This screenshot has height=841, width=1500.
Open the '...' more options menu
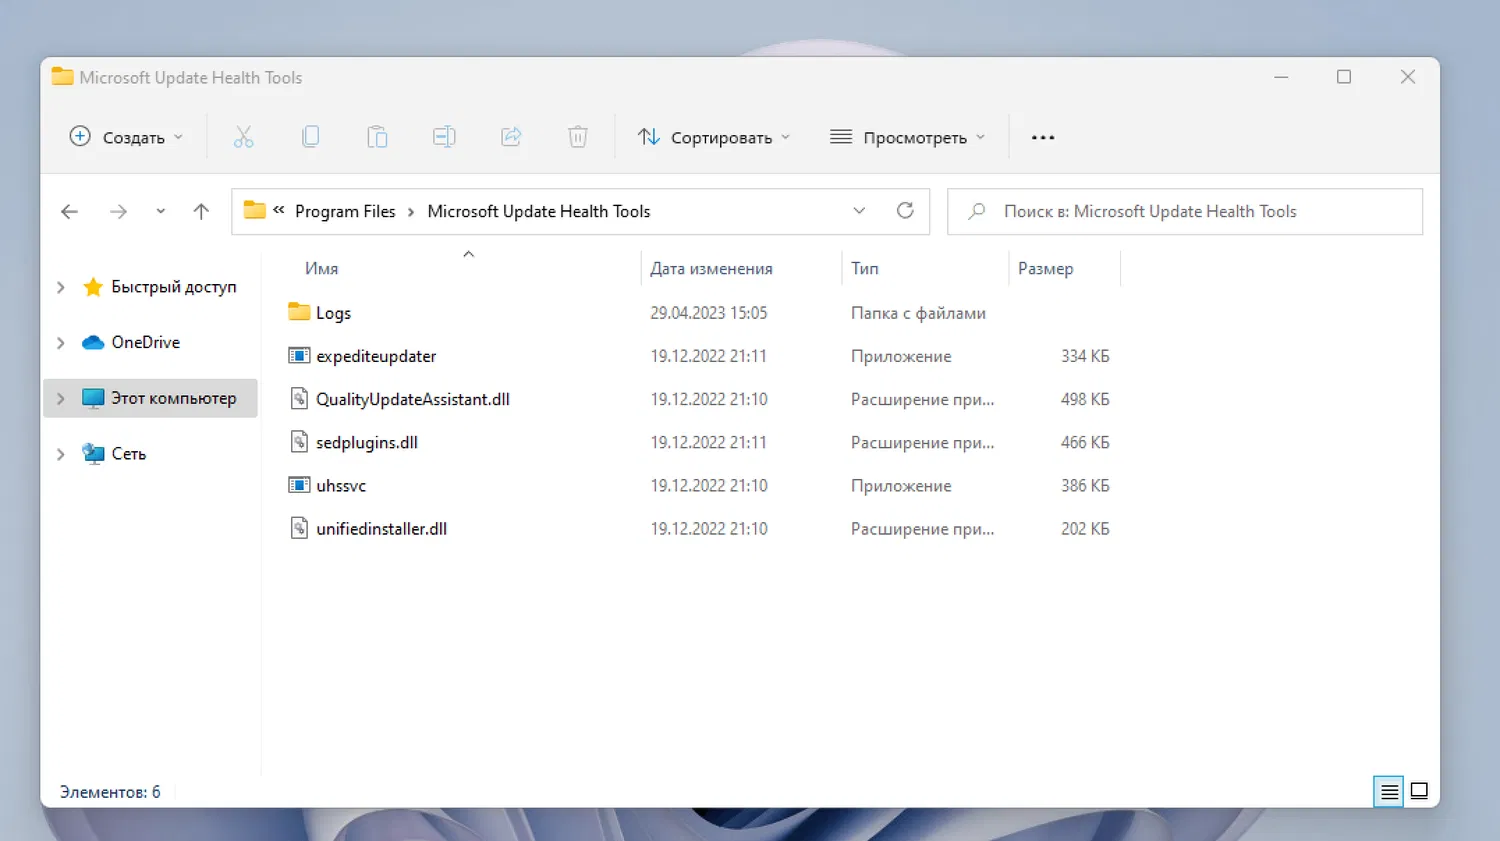1043,137
